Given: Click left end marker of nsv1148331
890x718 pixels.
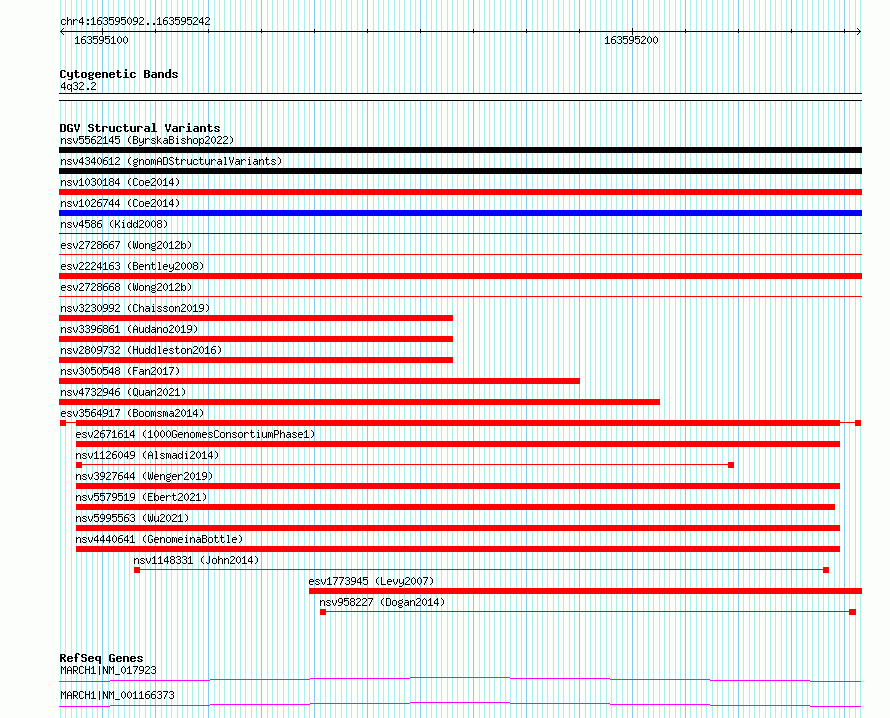Looking at the screenshot, I should (x=137, y=570).
